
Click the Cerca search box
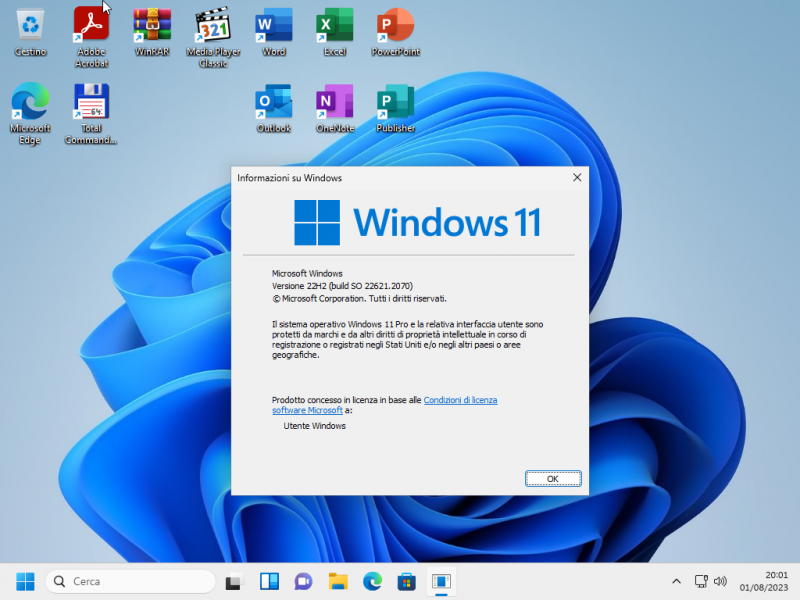[130, 581]
